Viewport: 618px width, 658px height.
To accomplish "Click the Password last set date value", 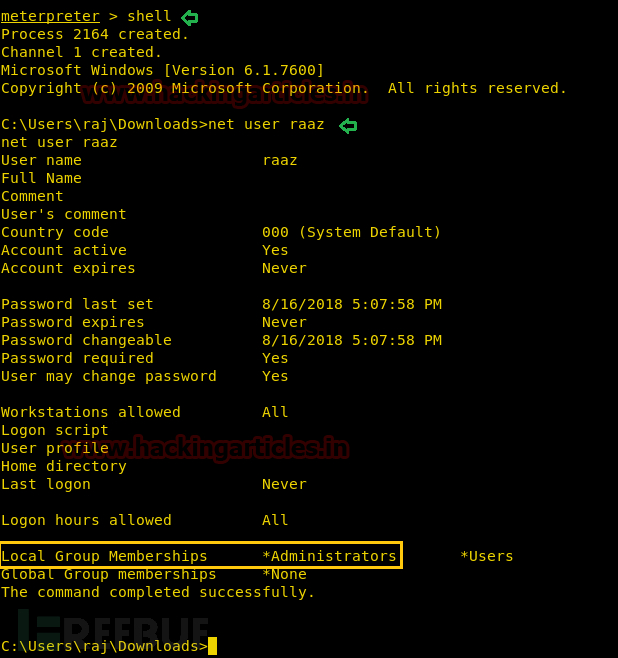I will tap(352, 304).
